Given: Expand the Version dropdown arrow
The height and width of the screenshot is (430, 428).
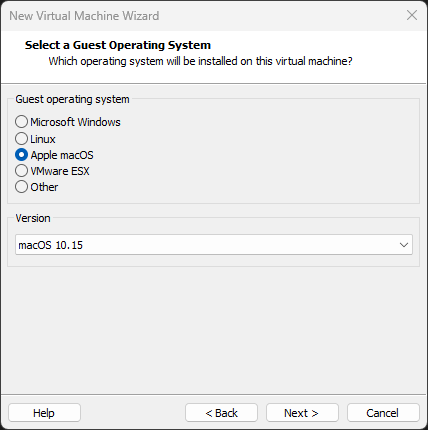Looking at the screenshot, I should tap(404, 245).
